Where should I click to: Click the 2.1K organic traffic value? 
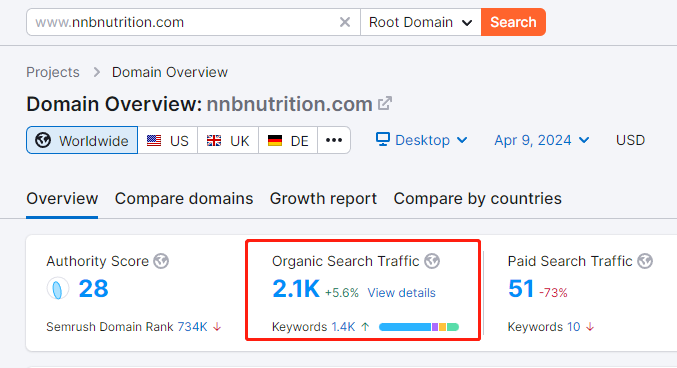(x=296, y=289)
